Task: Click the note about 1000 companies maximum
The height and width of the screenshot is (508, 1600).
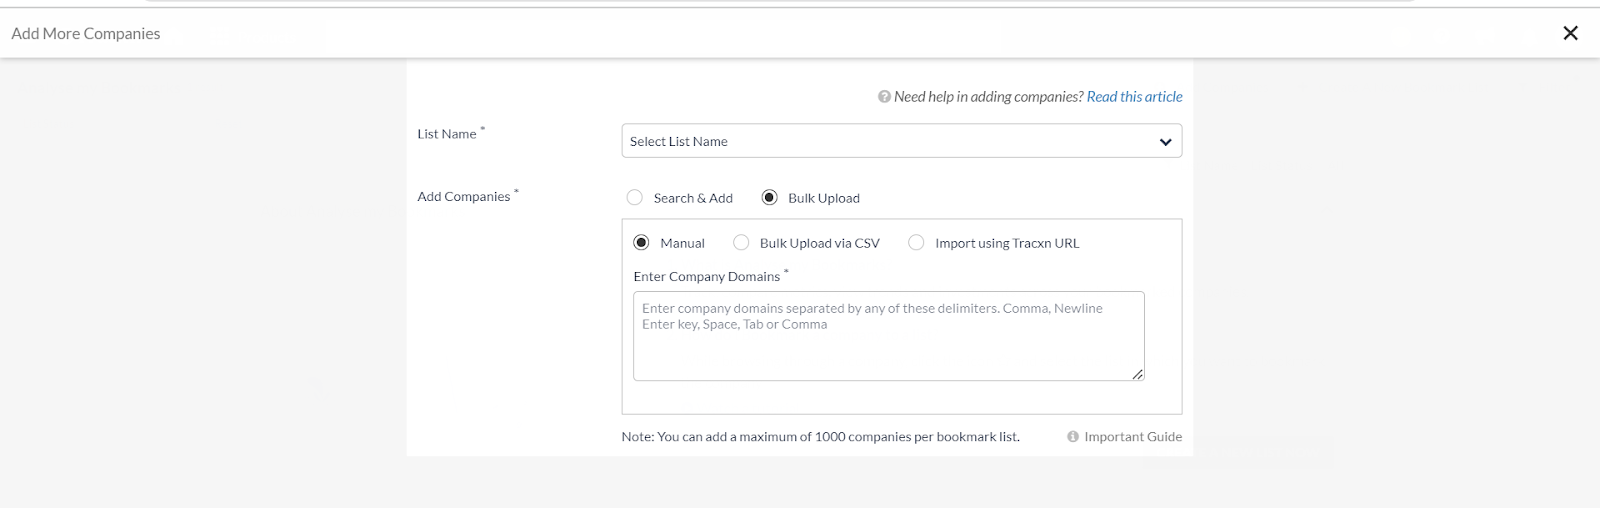Action: coord(820,437)
